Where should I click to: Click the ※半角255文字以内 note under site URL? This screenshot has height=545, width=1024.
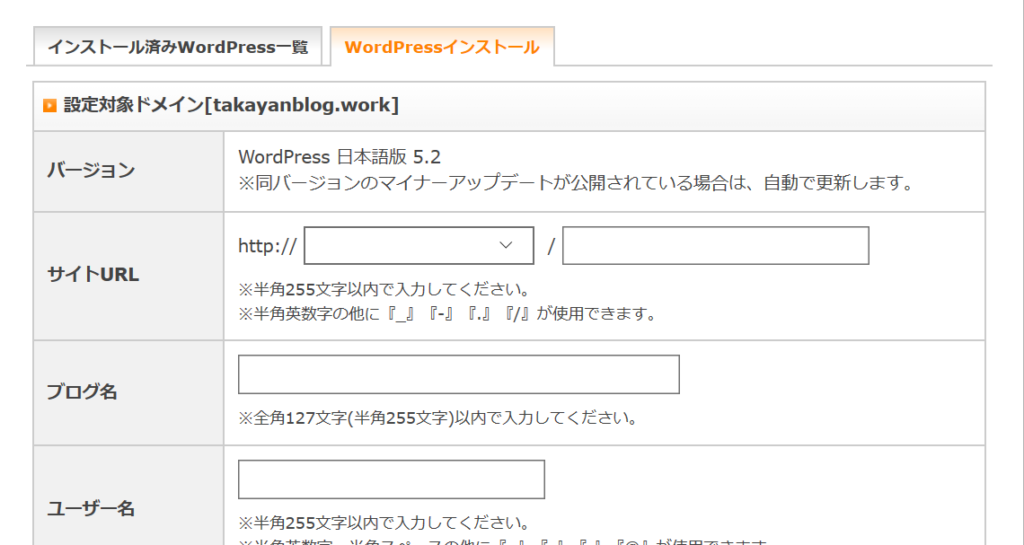(383, 289)
